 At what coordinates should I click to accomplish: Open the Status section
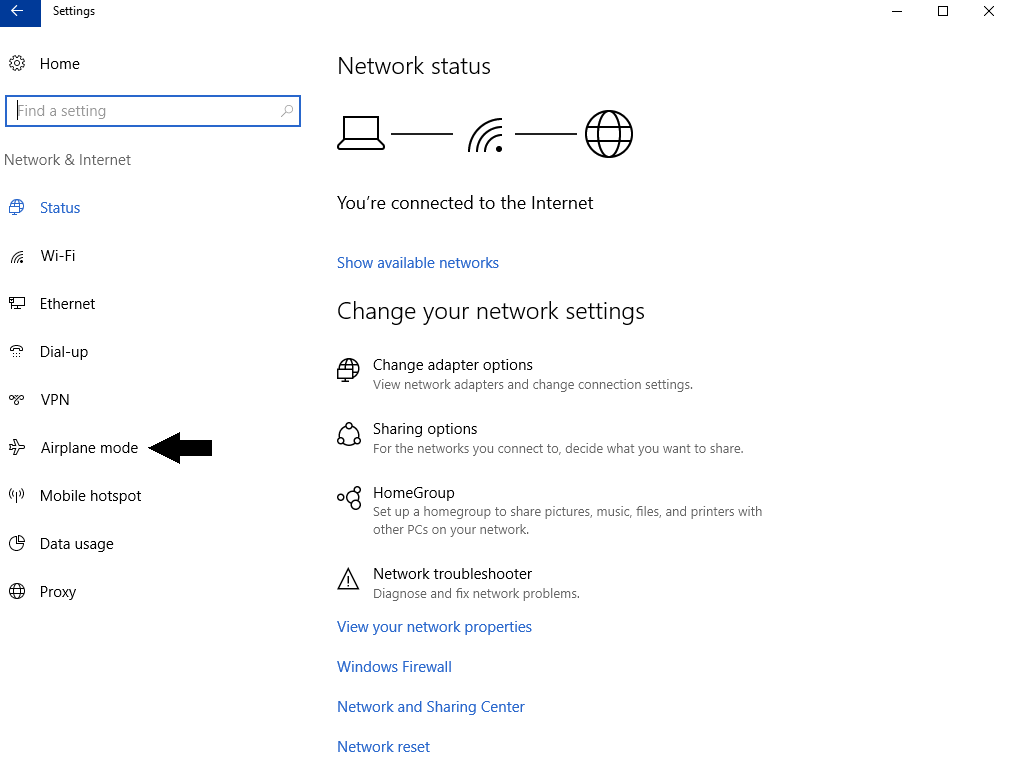click(60, 208)
